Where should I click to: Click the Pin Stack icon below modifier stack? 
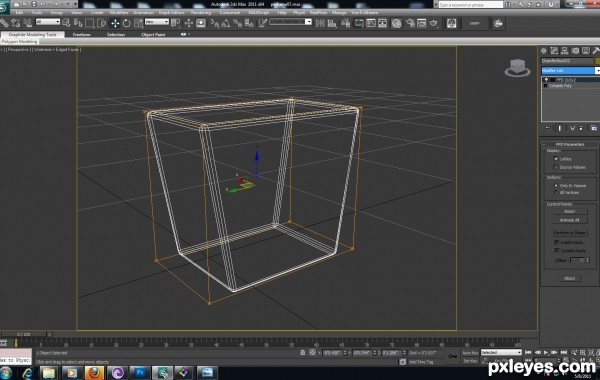(x=548, y=128)
